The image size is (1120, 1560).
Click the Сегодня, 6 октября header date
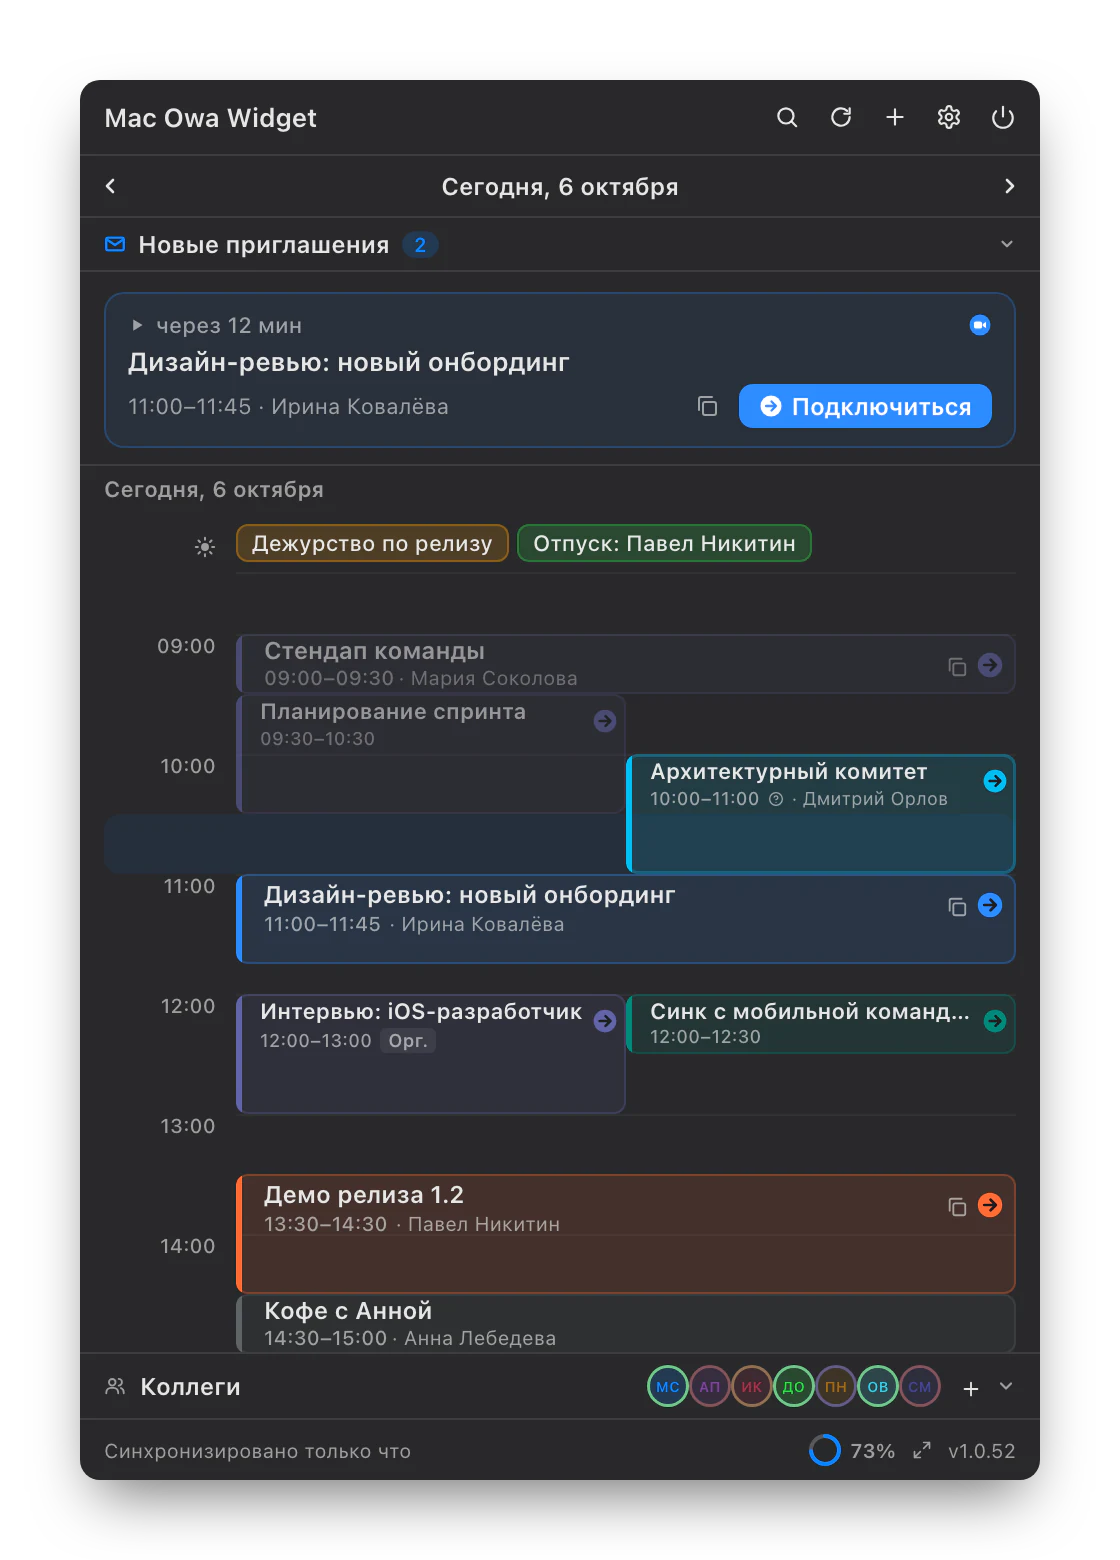coord(560,187)
